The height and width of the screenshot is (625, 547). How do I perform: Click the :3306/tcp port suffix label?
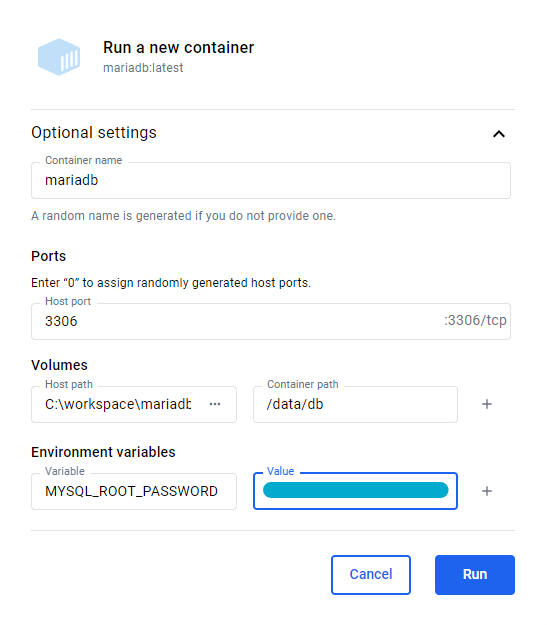[x=475, y=320]
